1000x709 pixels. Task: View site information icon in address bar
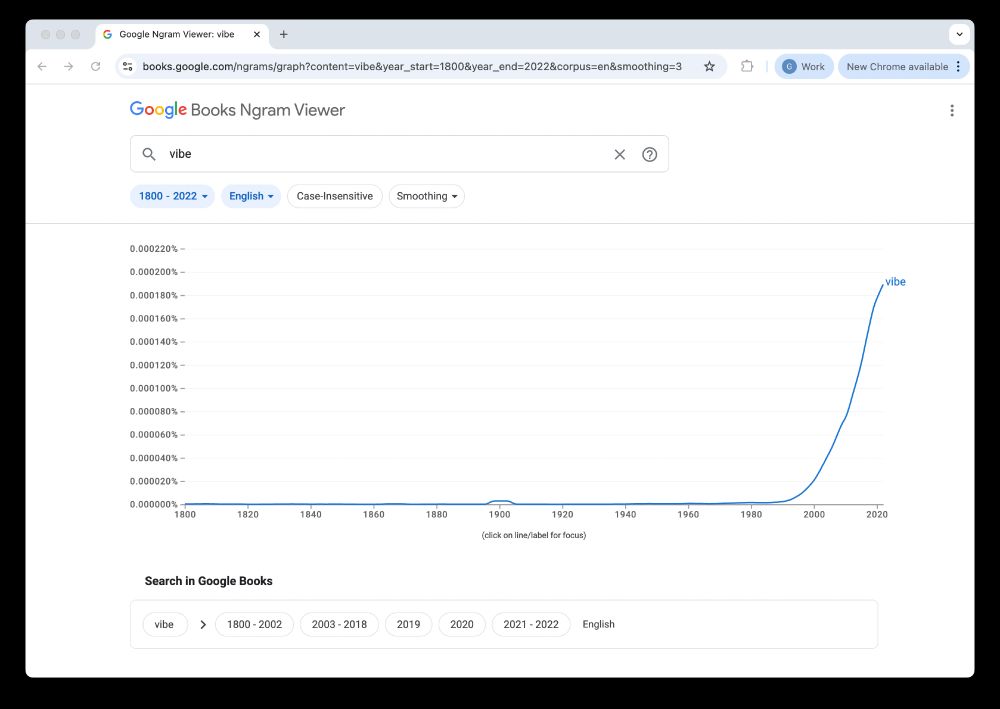click(127, 66)
